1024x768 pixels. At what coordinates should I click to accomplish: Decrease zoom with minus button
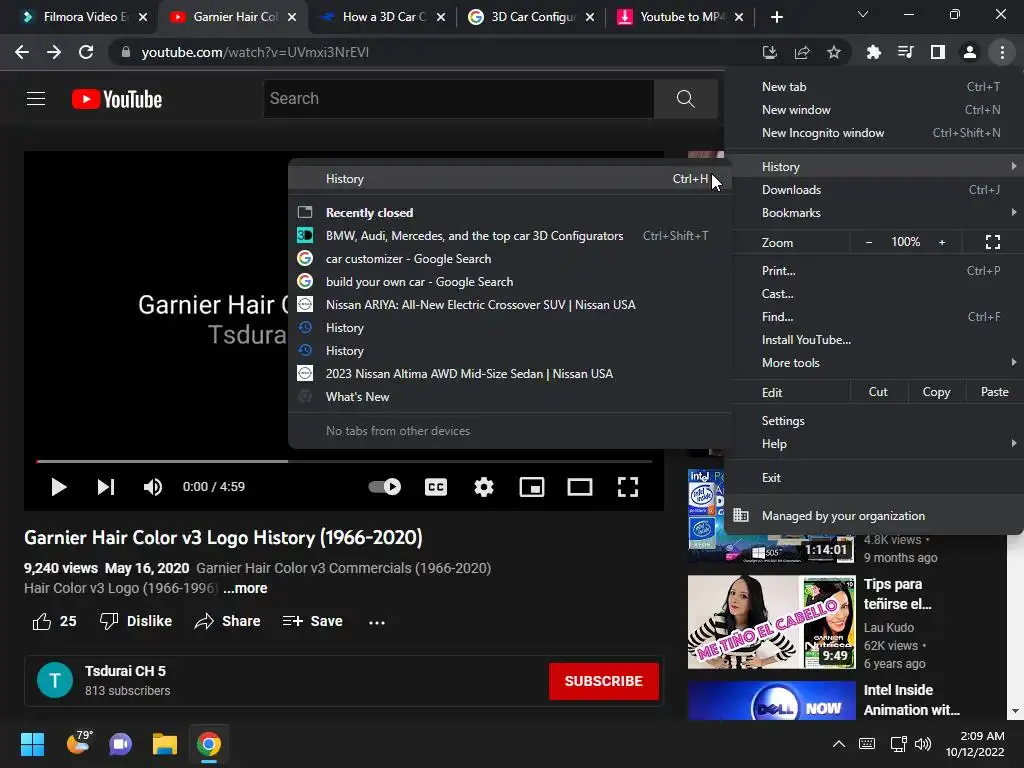pyautogui.click(x=869, y=242)
